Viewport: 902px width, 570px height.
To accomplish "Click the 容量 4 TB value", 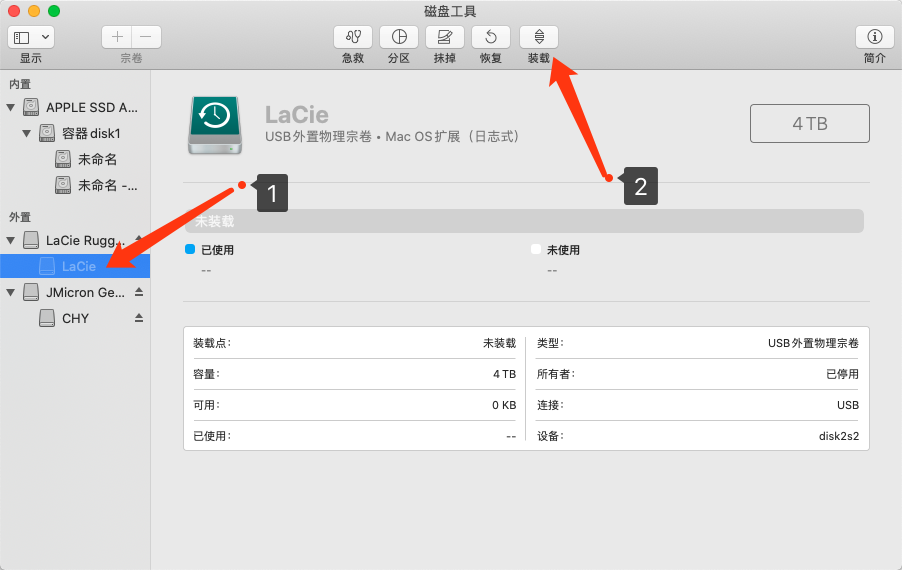I will (x=504, y=374).
